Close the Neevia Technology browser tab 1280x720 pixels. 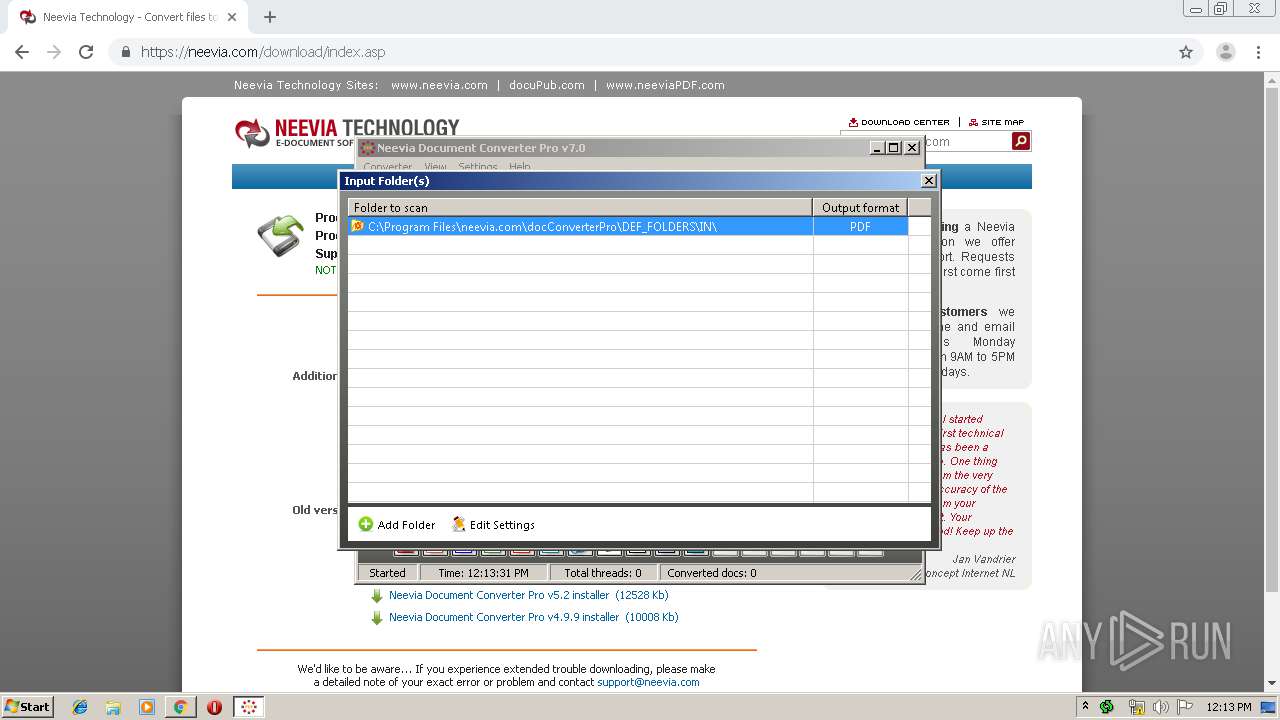point(232,17)
